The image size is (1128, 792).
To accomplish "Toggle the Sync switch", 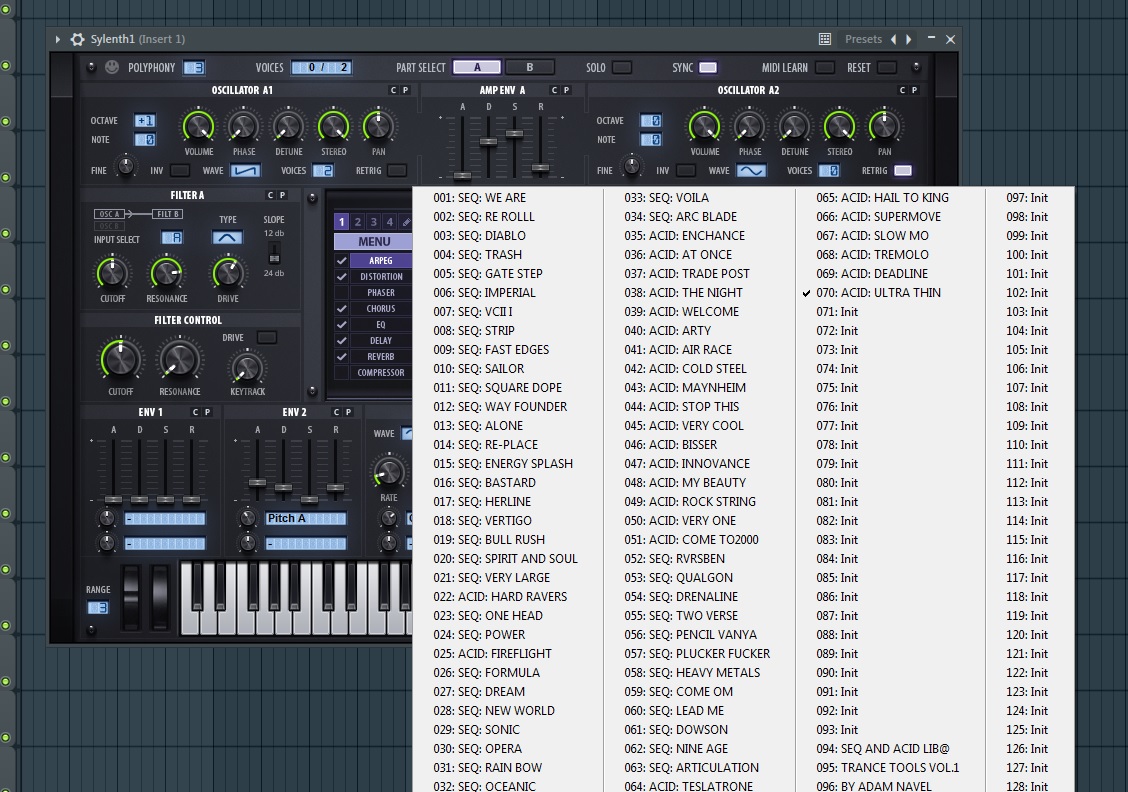I will click(x=708, y=68).
